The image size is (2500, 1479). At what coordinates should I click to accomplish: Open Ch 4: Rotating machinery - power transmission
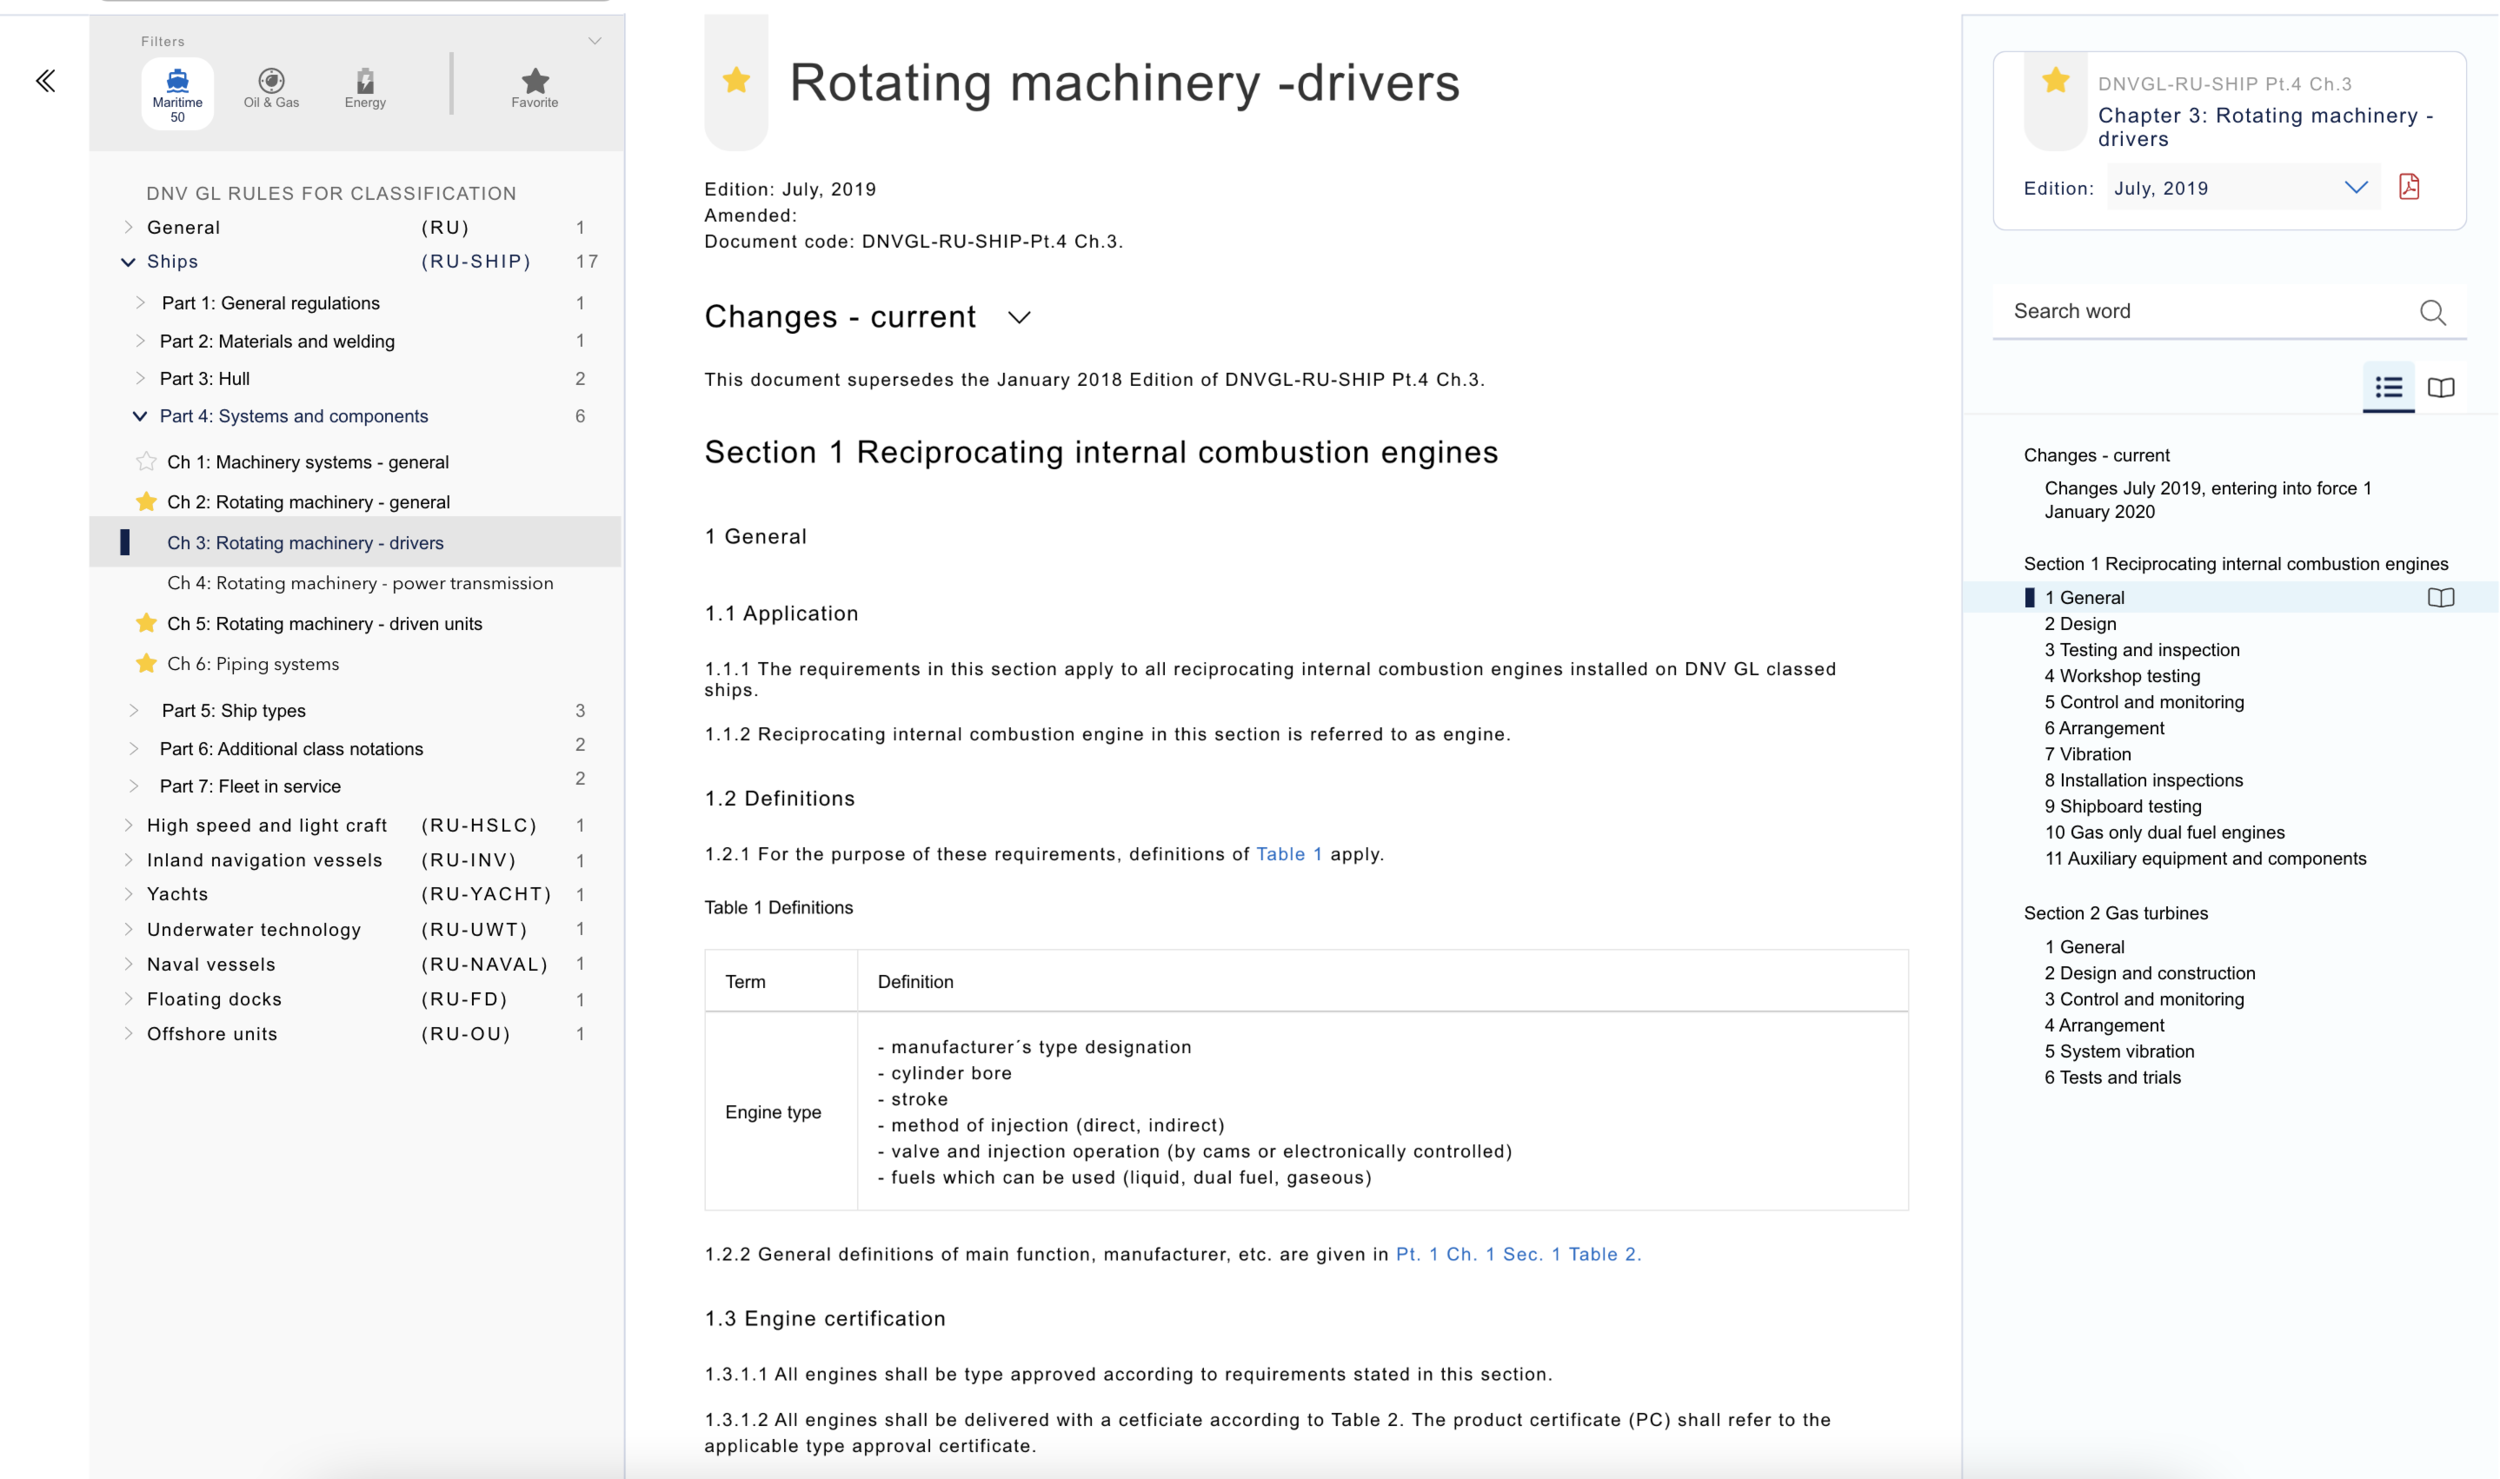pos(360,583)
